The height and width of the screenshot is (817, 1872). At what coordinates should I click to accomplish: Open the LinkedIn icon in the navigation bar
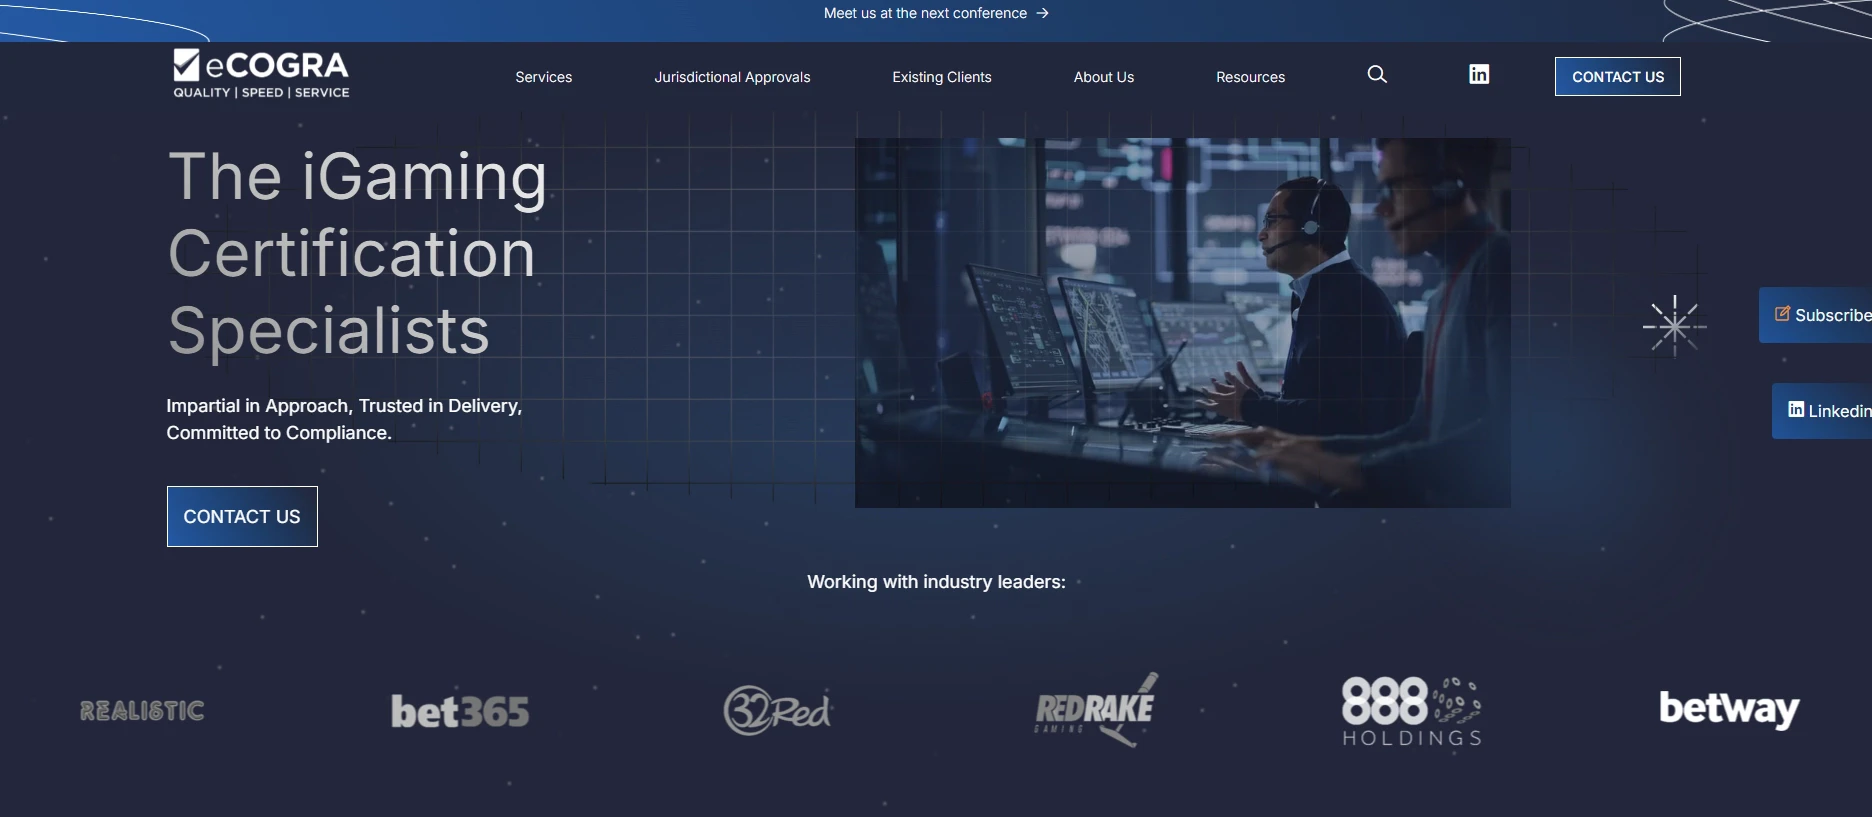click(x=1479, y=75)
